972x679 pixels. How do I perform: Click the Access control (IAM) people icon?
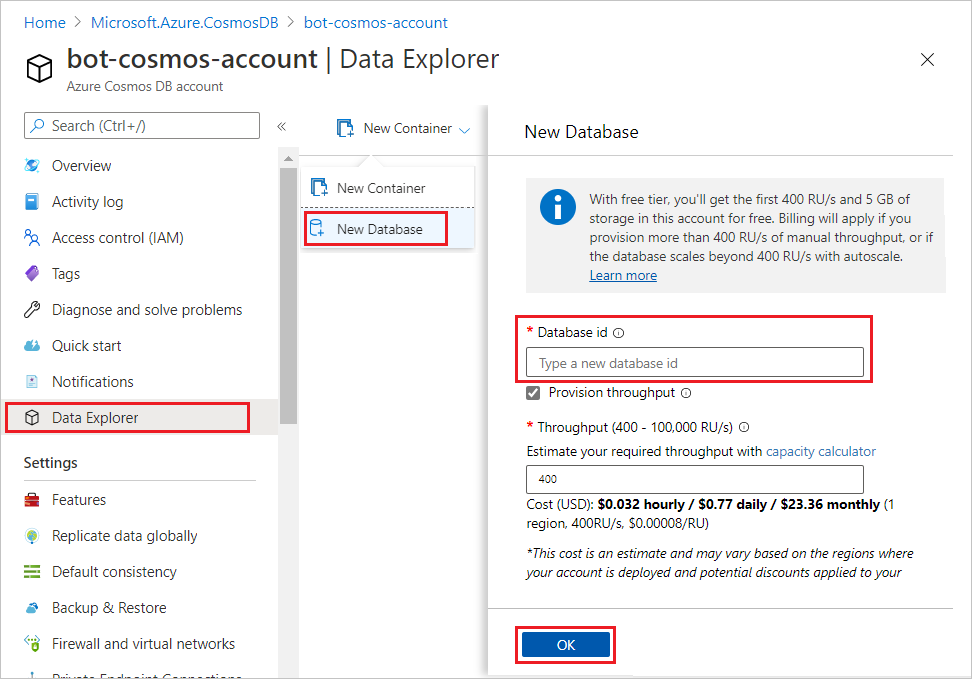pos(32,238)
